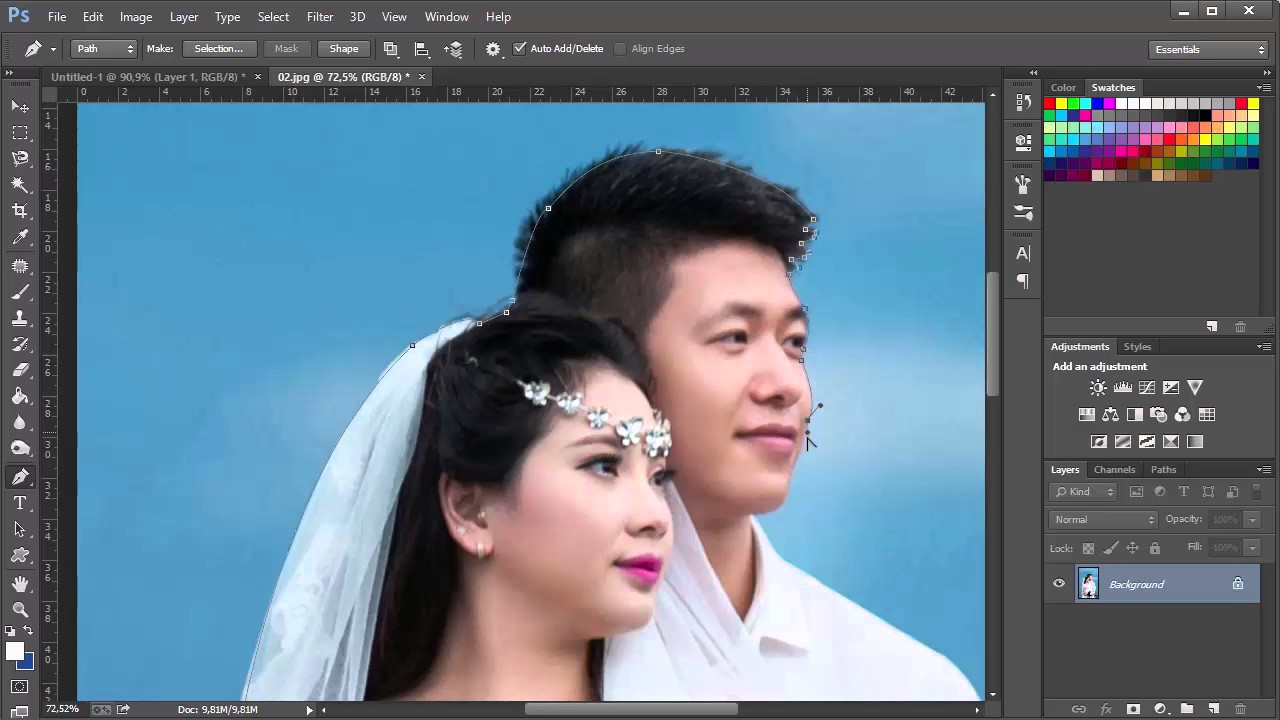The height and width of the screenshot is (720, 1280).
Task: Select the Magic Wand tool
Action: coord(20,185)
